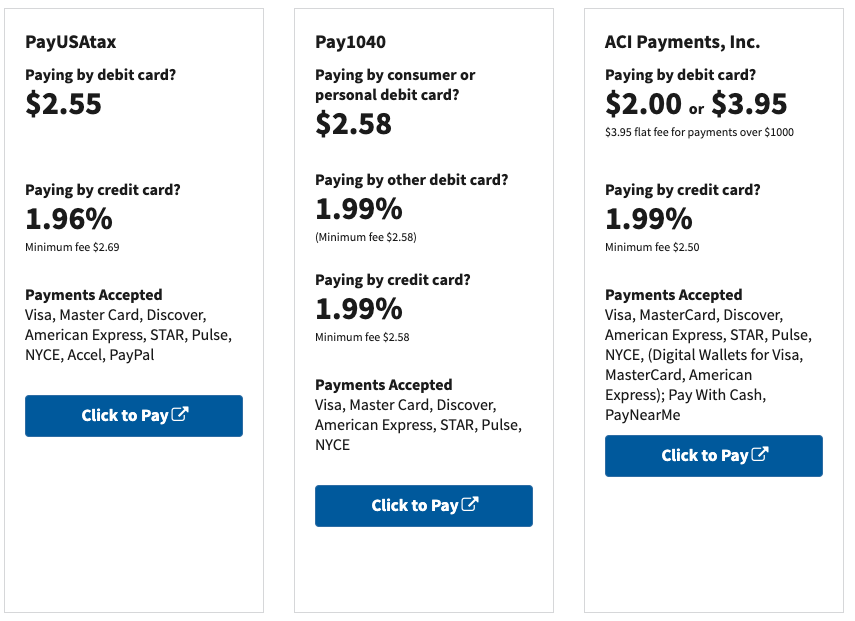Click external link icon on PayUSAtax button
Viewport: 855px width, 621px height.
pyautogui.click(x=180, y=414)
